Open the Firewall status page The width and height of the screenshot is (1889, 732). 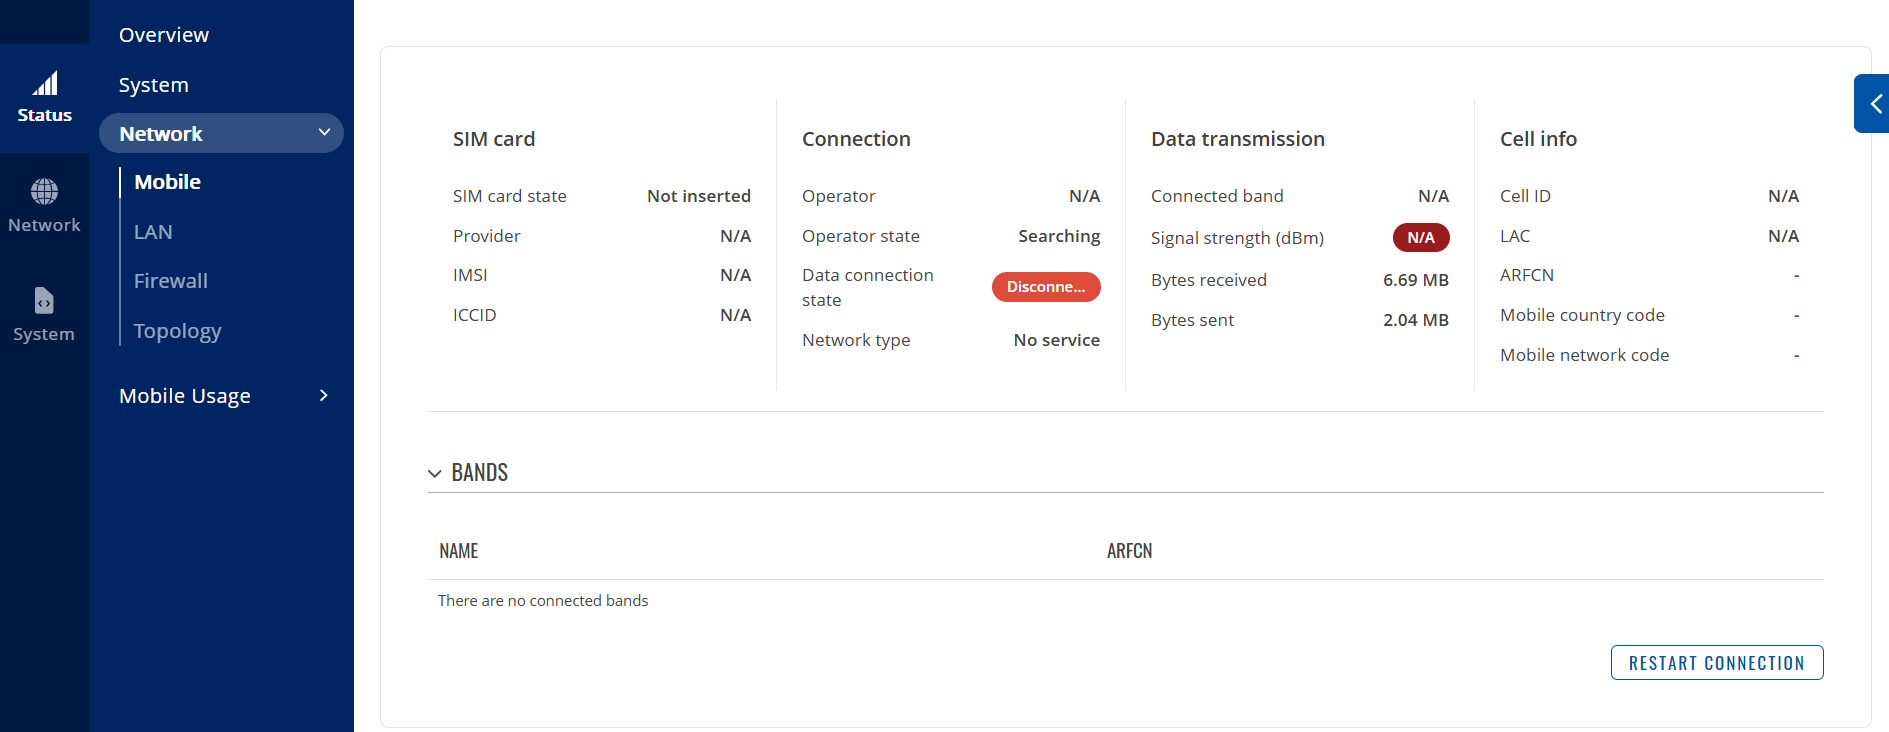(x=171, y=281)
